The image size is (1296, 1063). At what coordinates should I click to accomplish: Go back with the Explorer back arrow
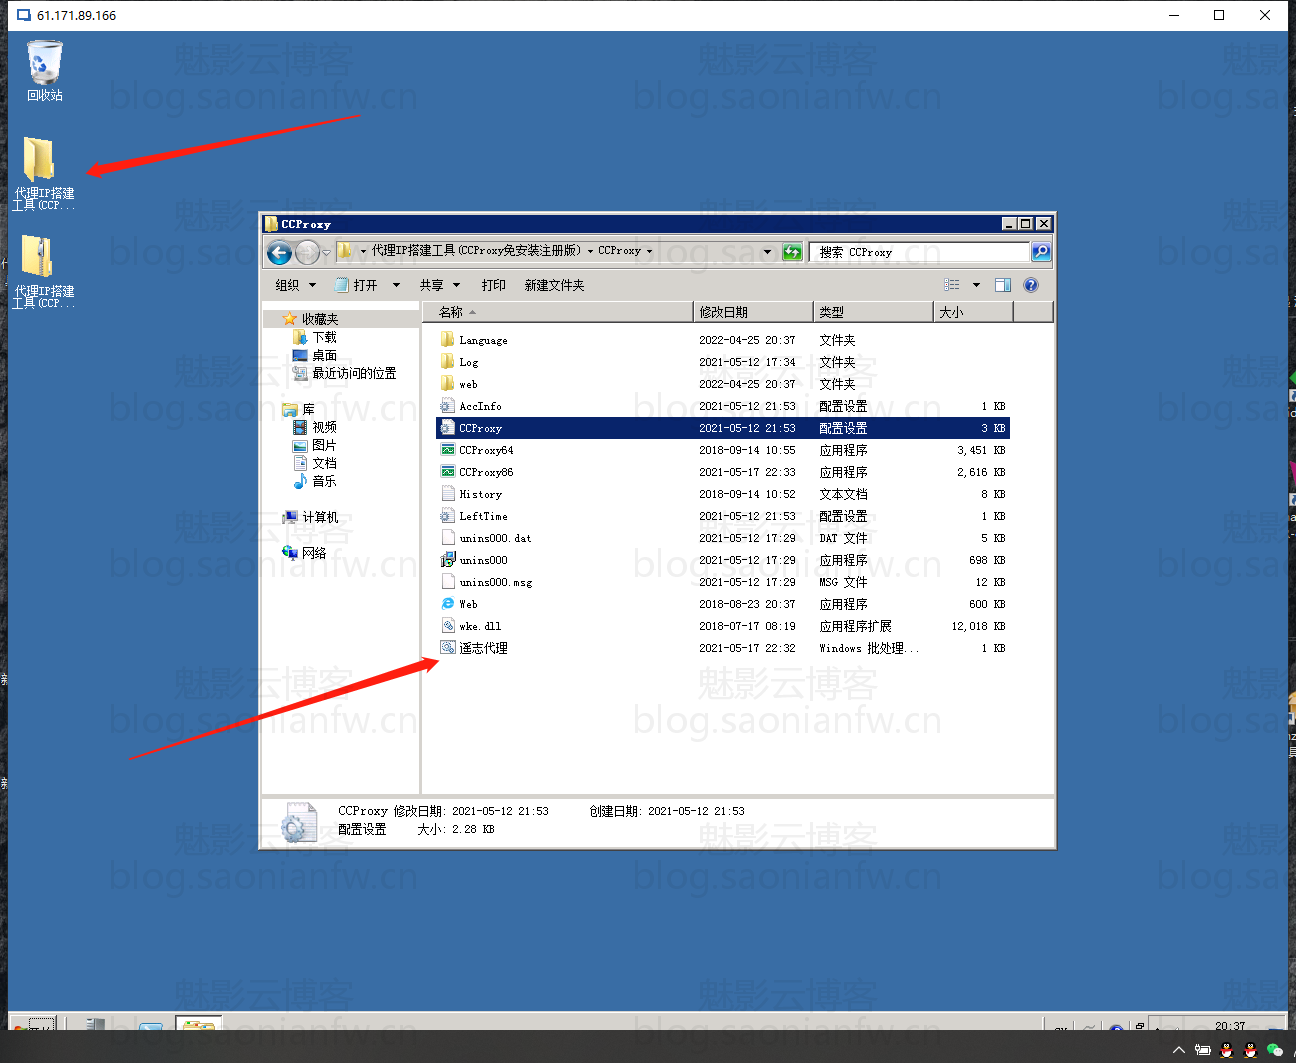pyautogui.click(x=280, y=252)
